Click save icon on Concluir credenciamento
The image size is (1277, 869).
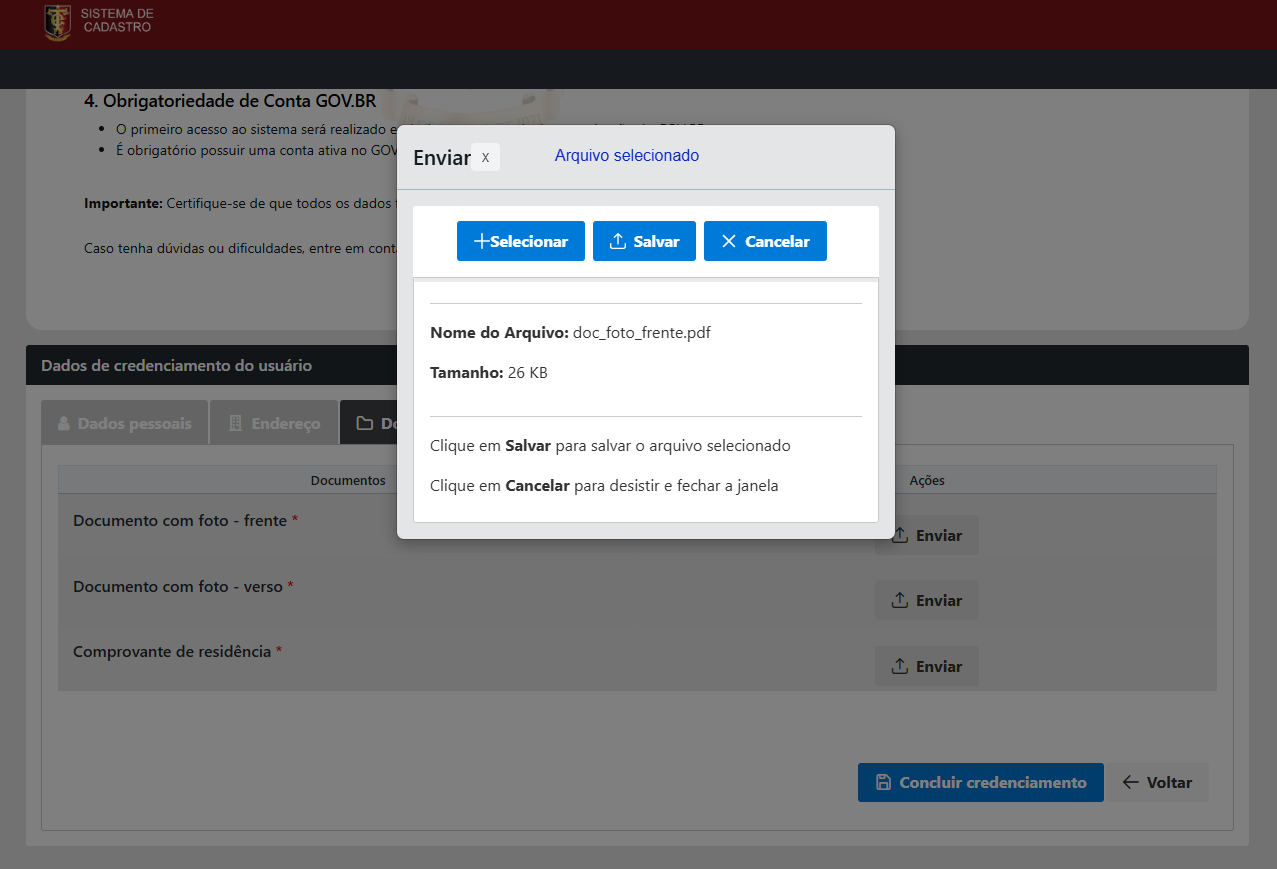click(x=883, y=782)
